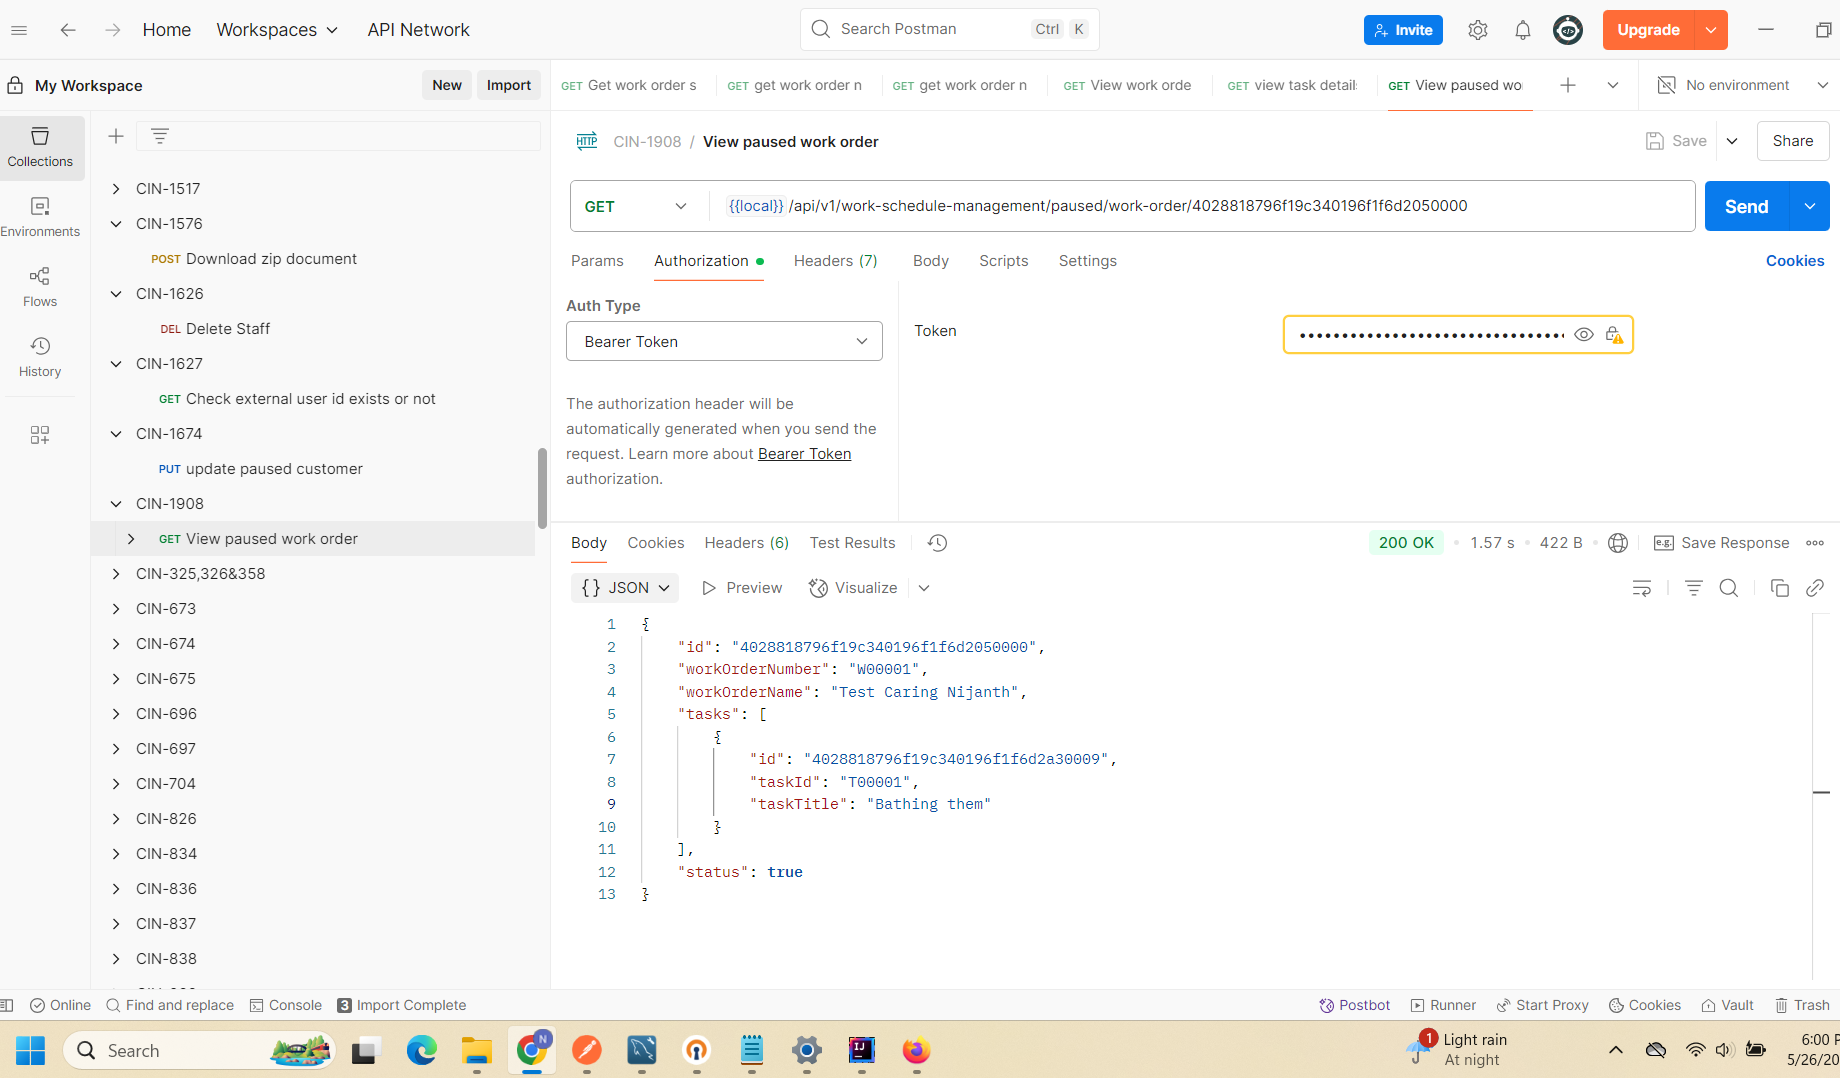
Task: Switch to the view task detail request tab
Action: click(1292, 85)
